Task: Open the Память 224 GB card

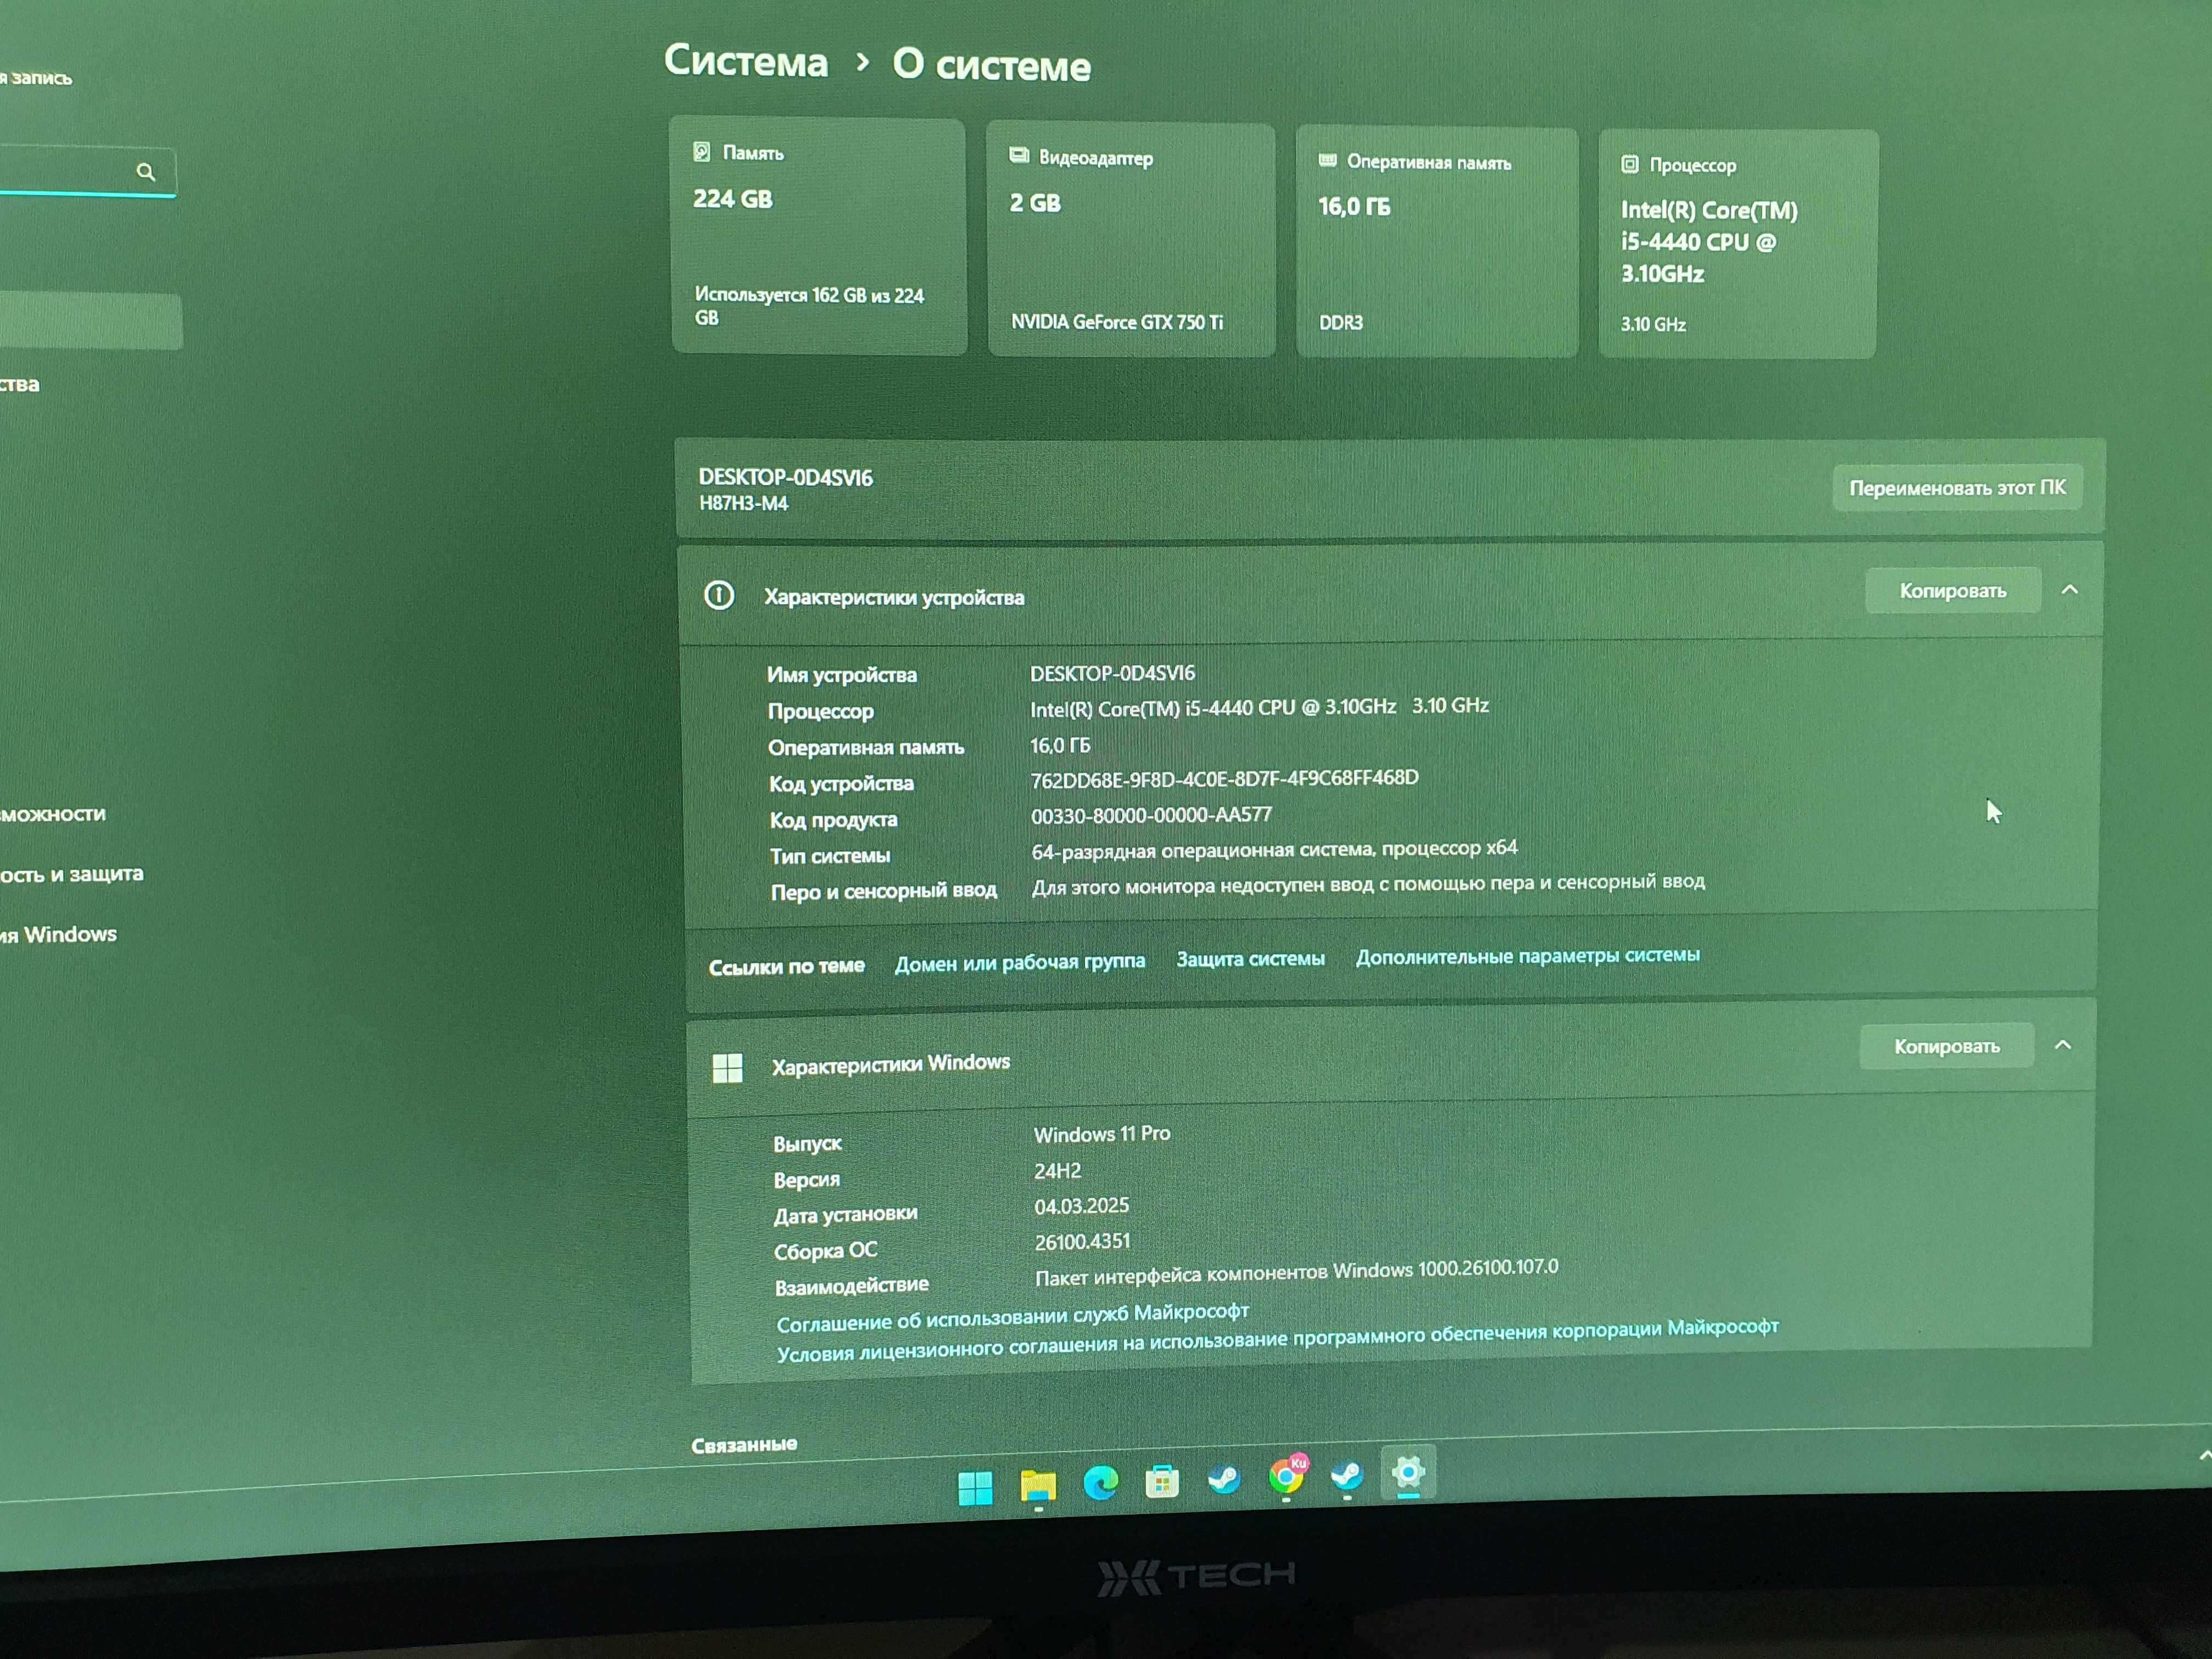Action: coord(818,236)
